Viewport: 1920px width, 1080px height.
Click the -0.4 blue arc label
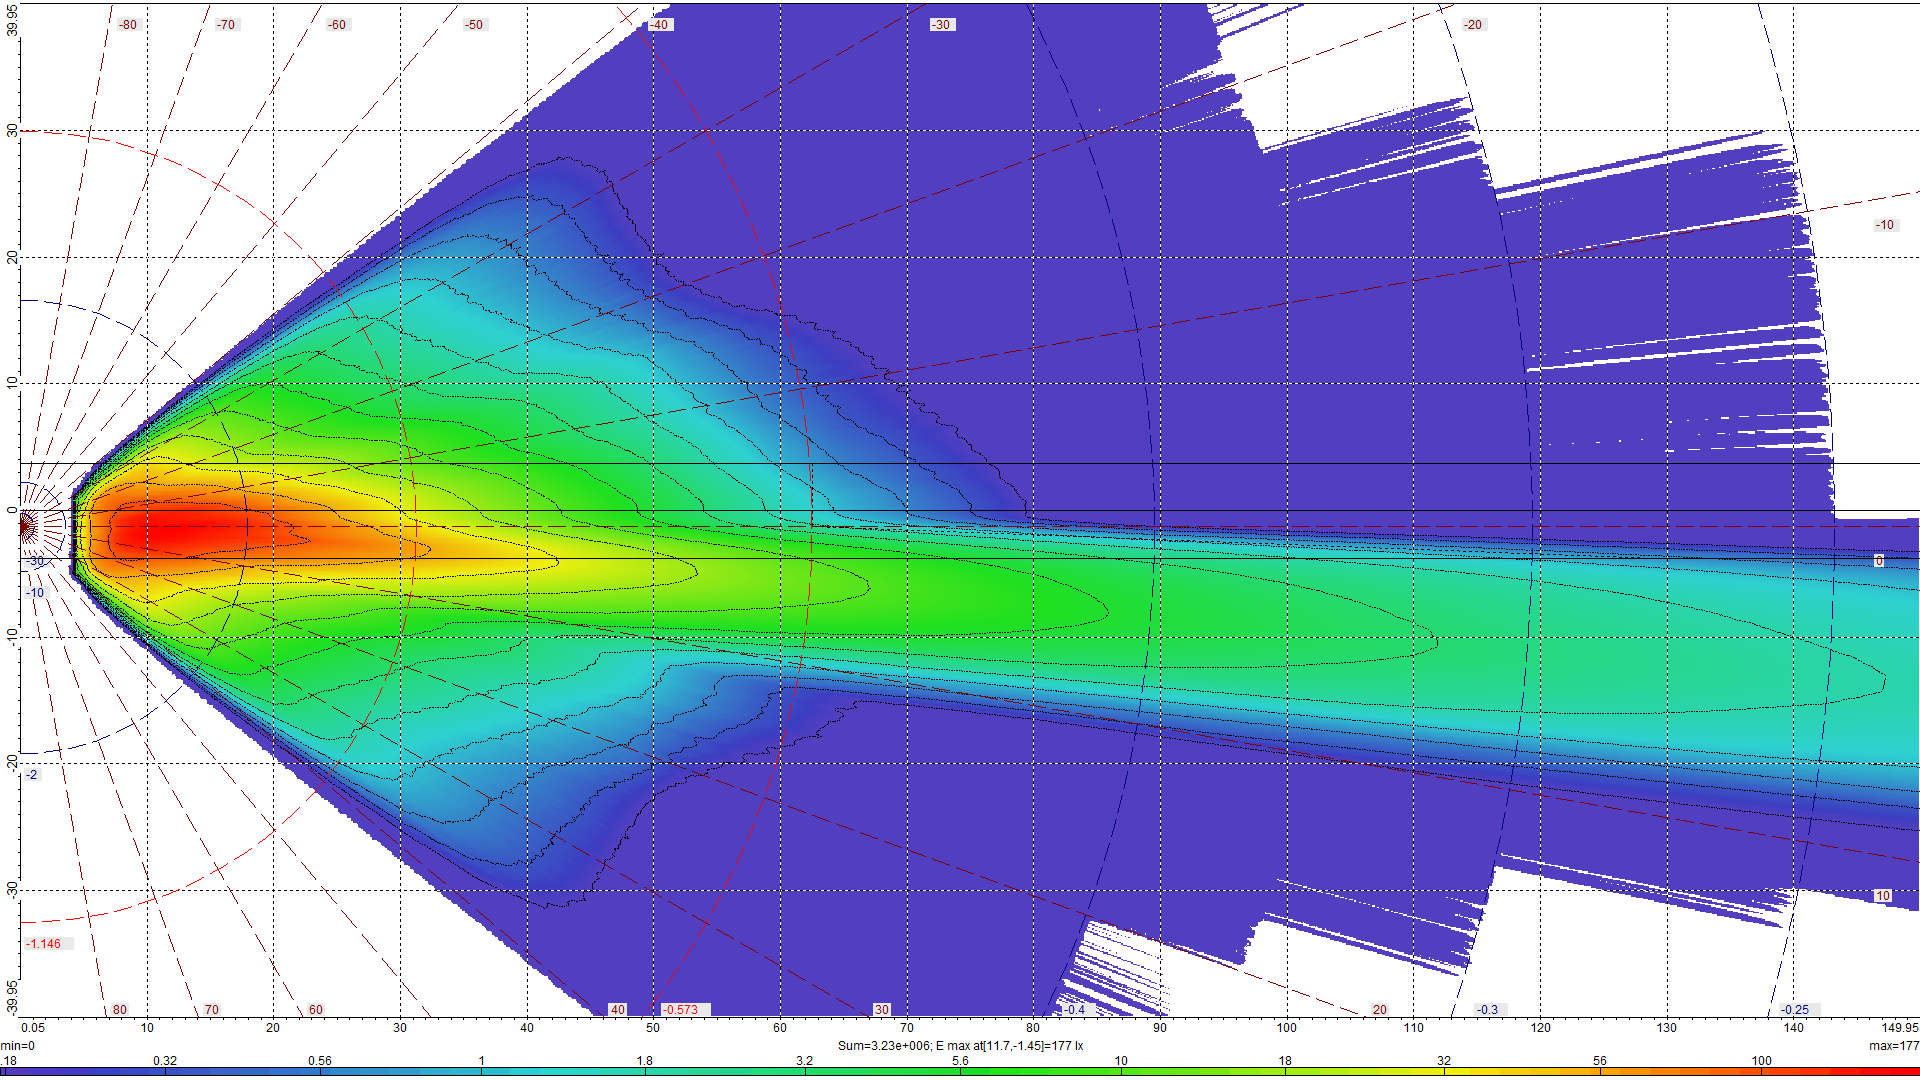tap(1074, 1010)
